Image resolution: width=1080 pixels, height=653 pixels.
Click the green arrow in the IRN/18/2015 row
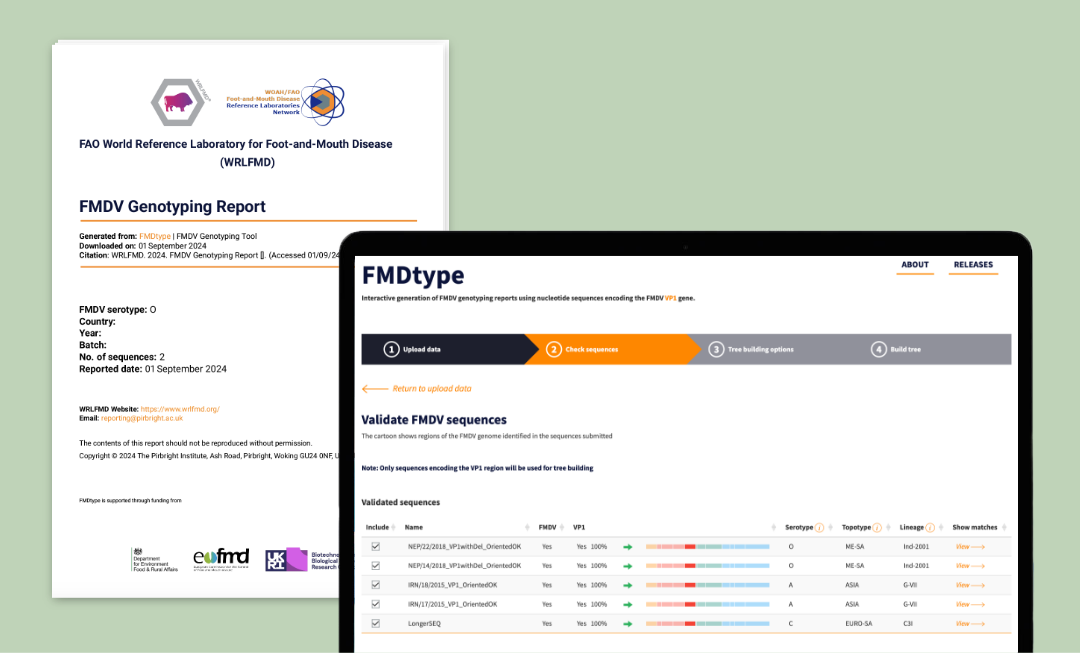pos(627,585)
